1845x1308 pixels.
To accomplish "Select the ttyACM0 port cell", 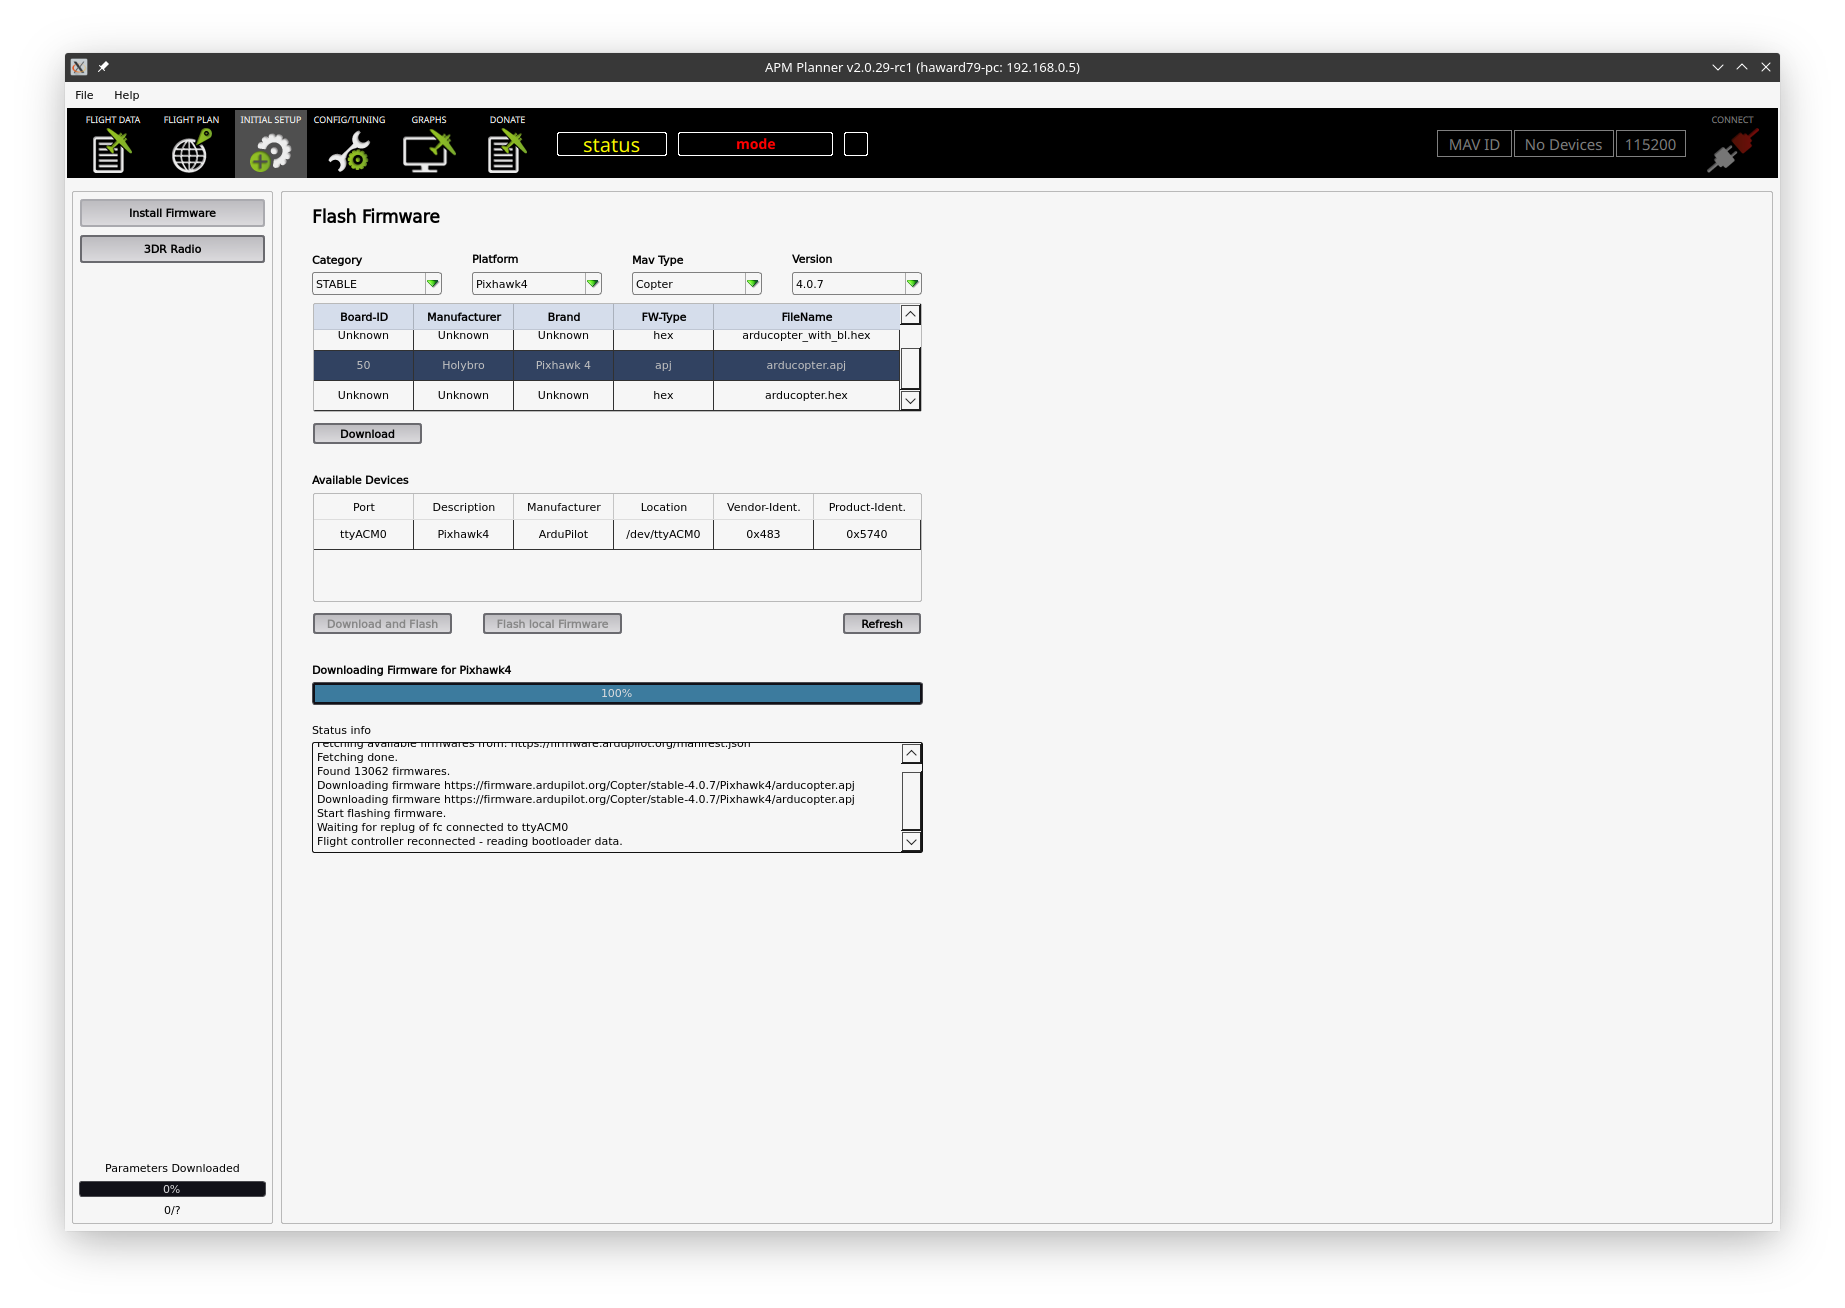I will (x=363, y=535).
